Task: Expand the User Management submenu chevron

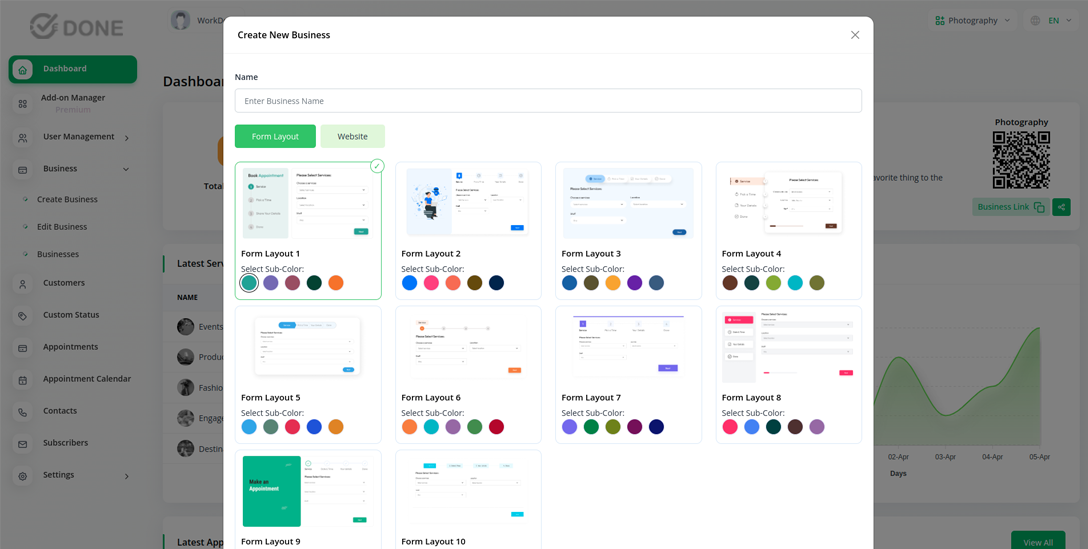Action: coord(126,138)
